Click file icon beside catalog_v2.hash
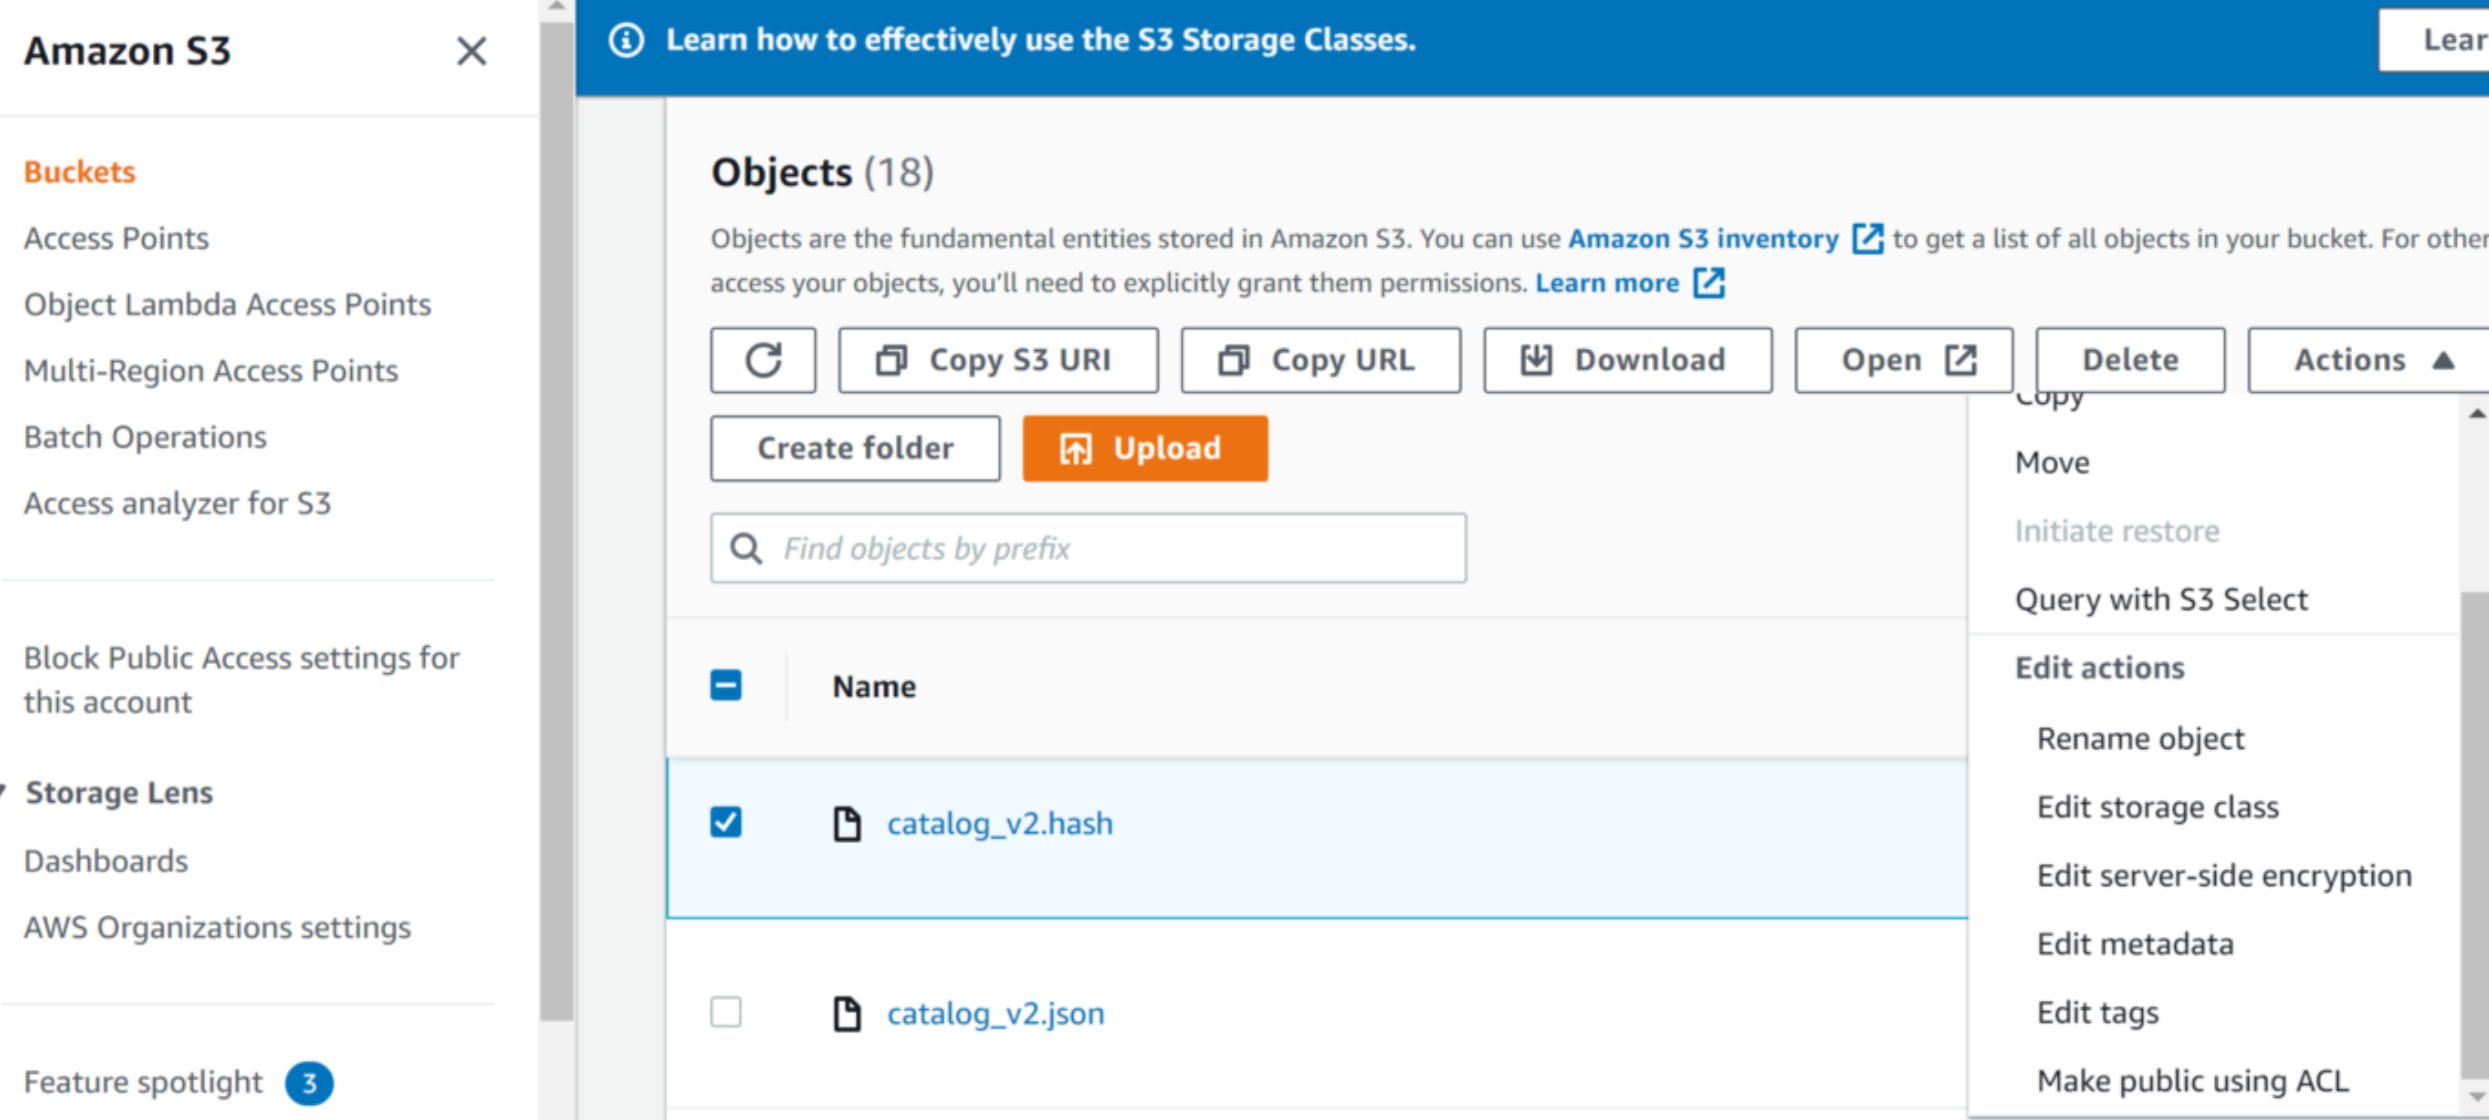The image size is (2489, 1120). [x=847, y=824]
